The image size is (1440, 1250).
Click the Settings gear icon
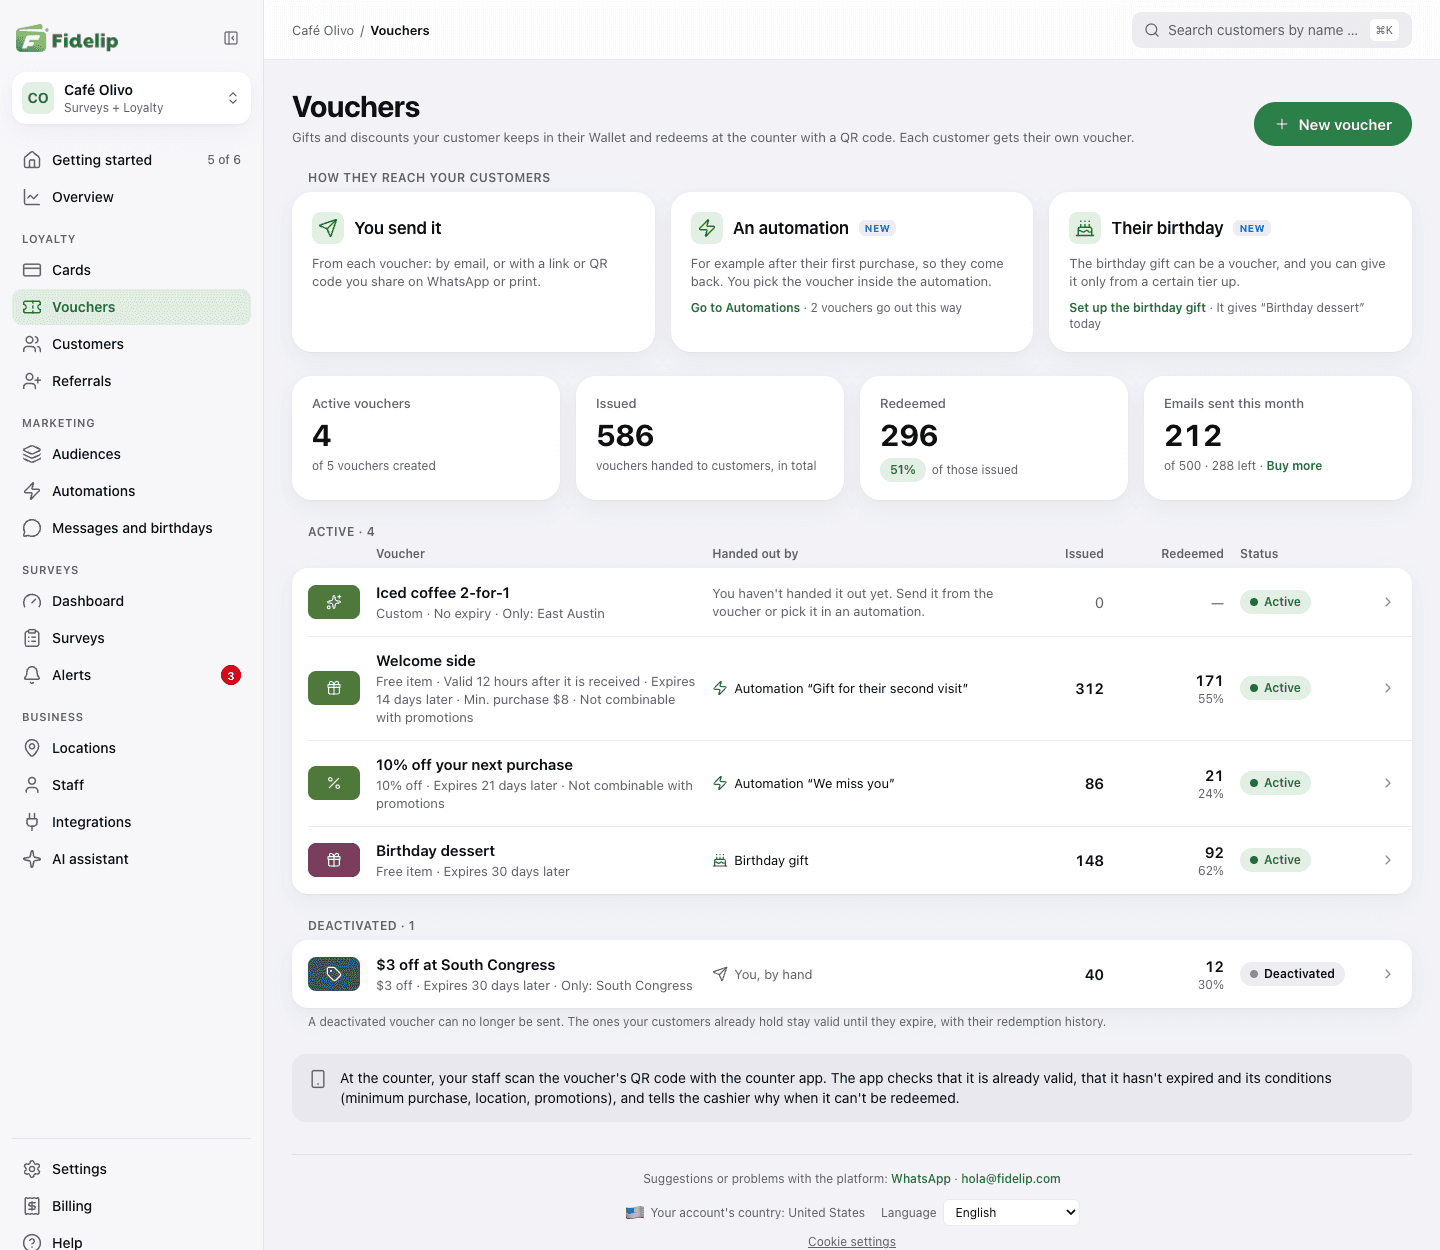point(32,1169)
